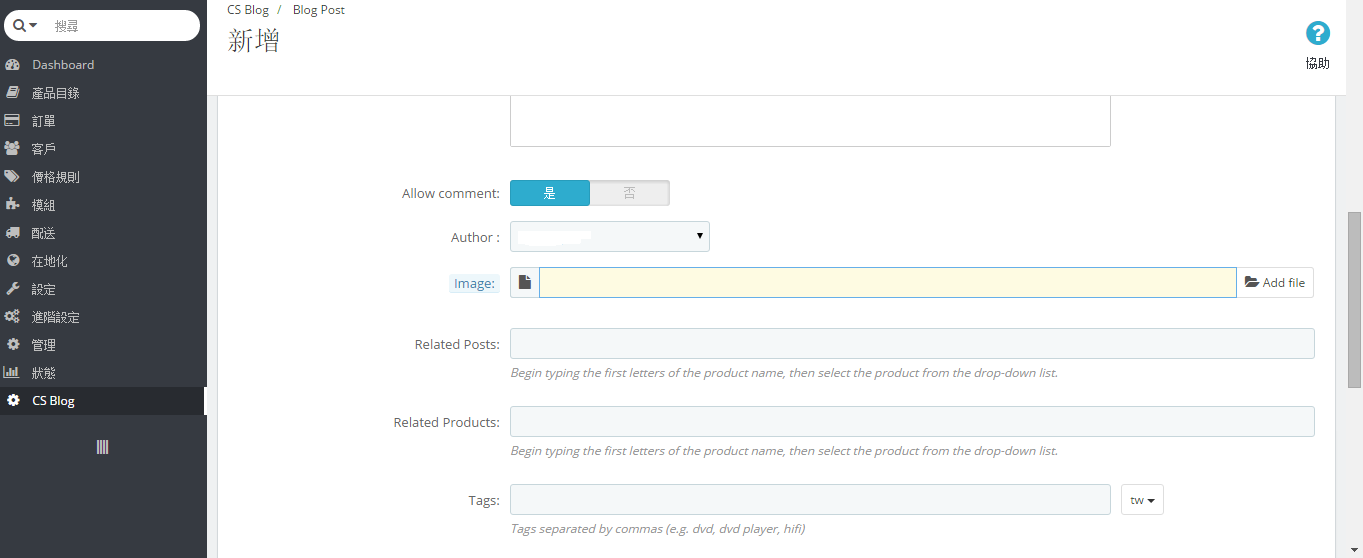
Task: Click the page vertical scrollbar thumb
Action: (1355, 298)
